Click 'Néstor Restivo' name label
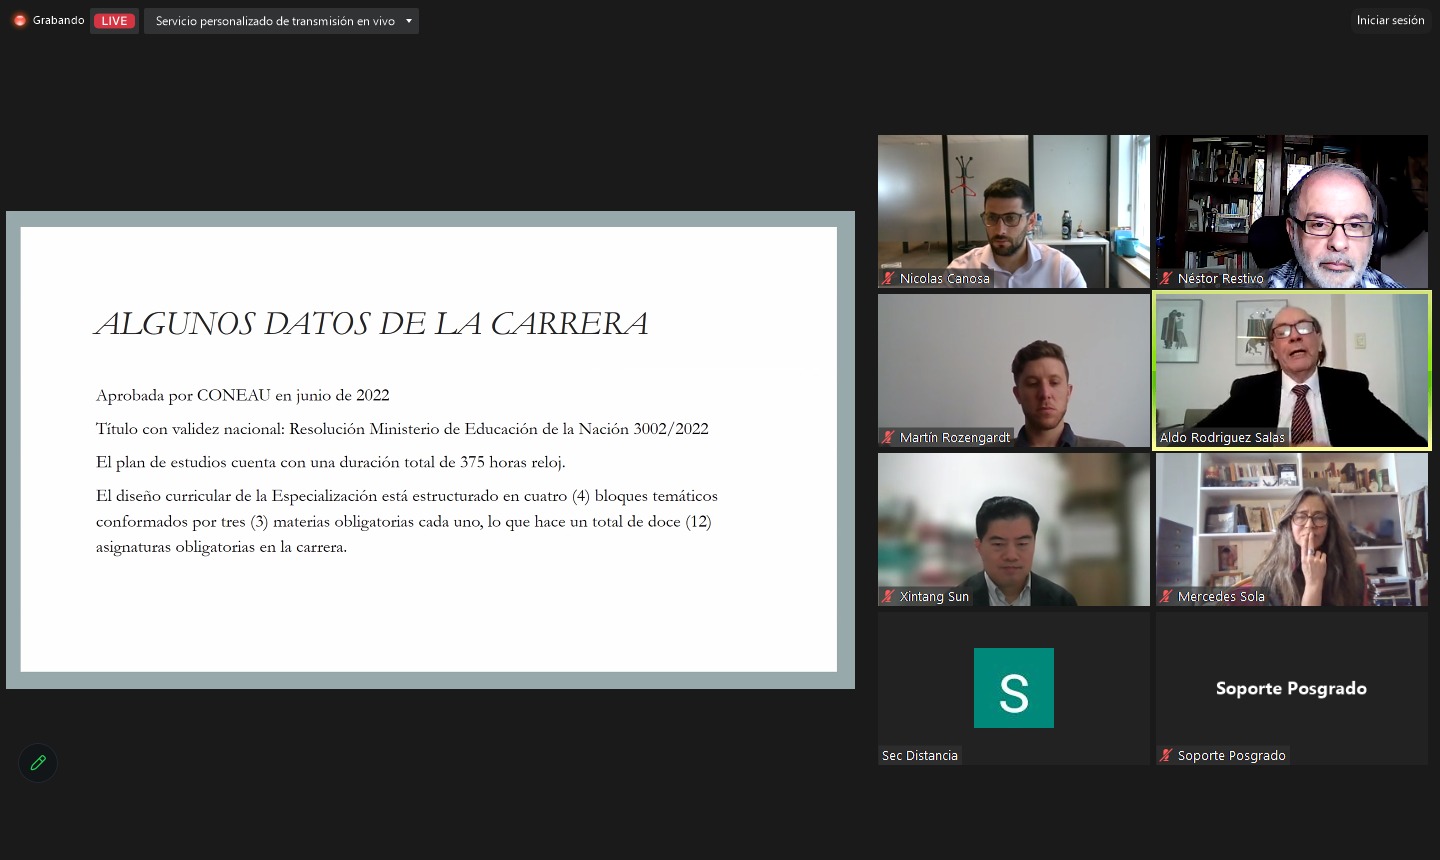 point(1221,278)
